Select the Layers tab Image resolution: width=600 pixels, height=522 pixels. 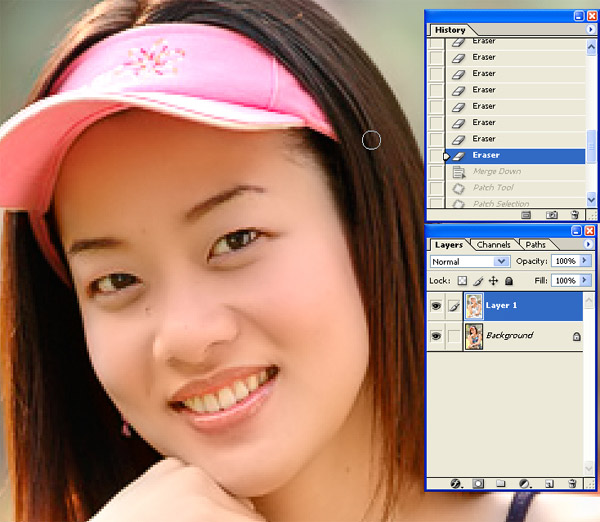pyautogui.click(x=449, y=245)
